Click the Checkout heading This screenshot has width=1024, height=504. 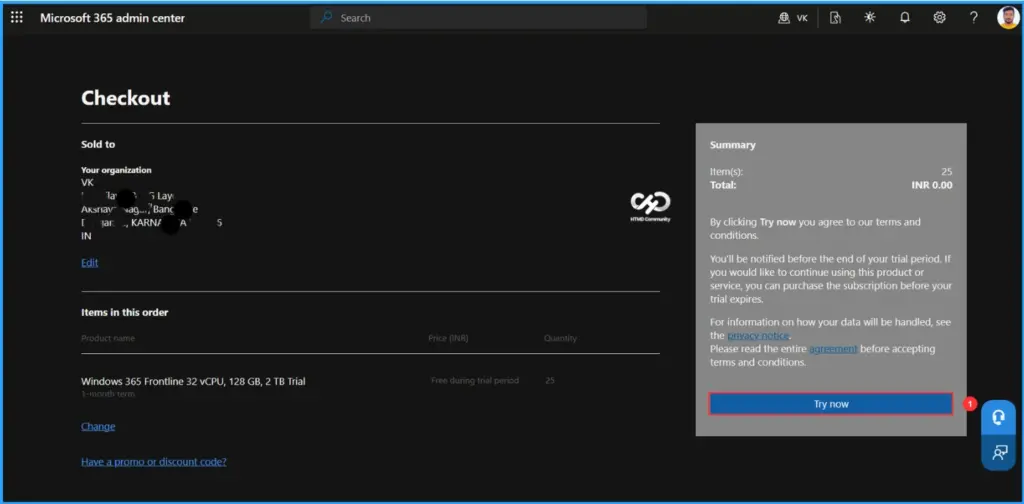tap(125, 98)
